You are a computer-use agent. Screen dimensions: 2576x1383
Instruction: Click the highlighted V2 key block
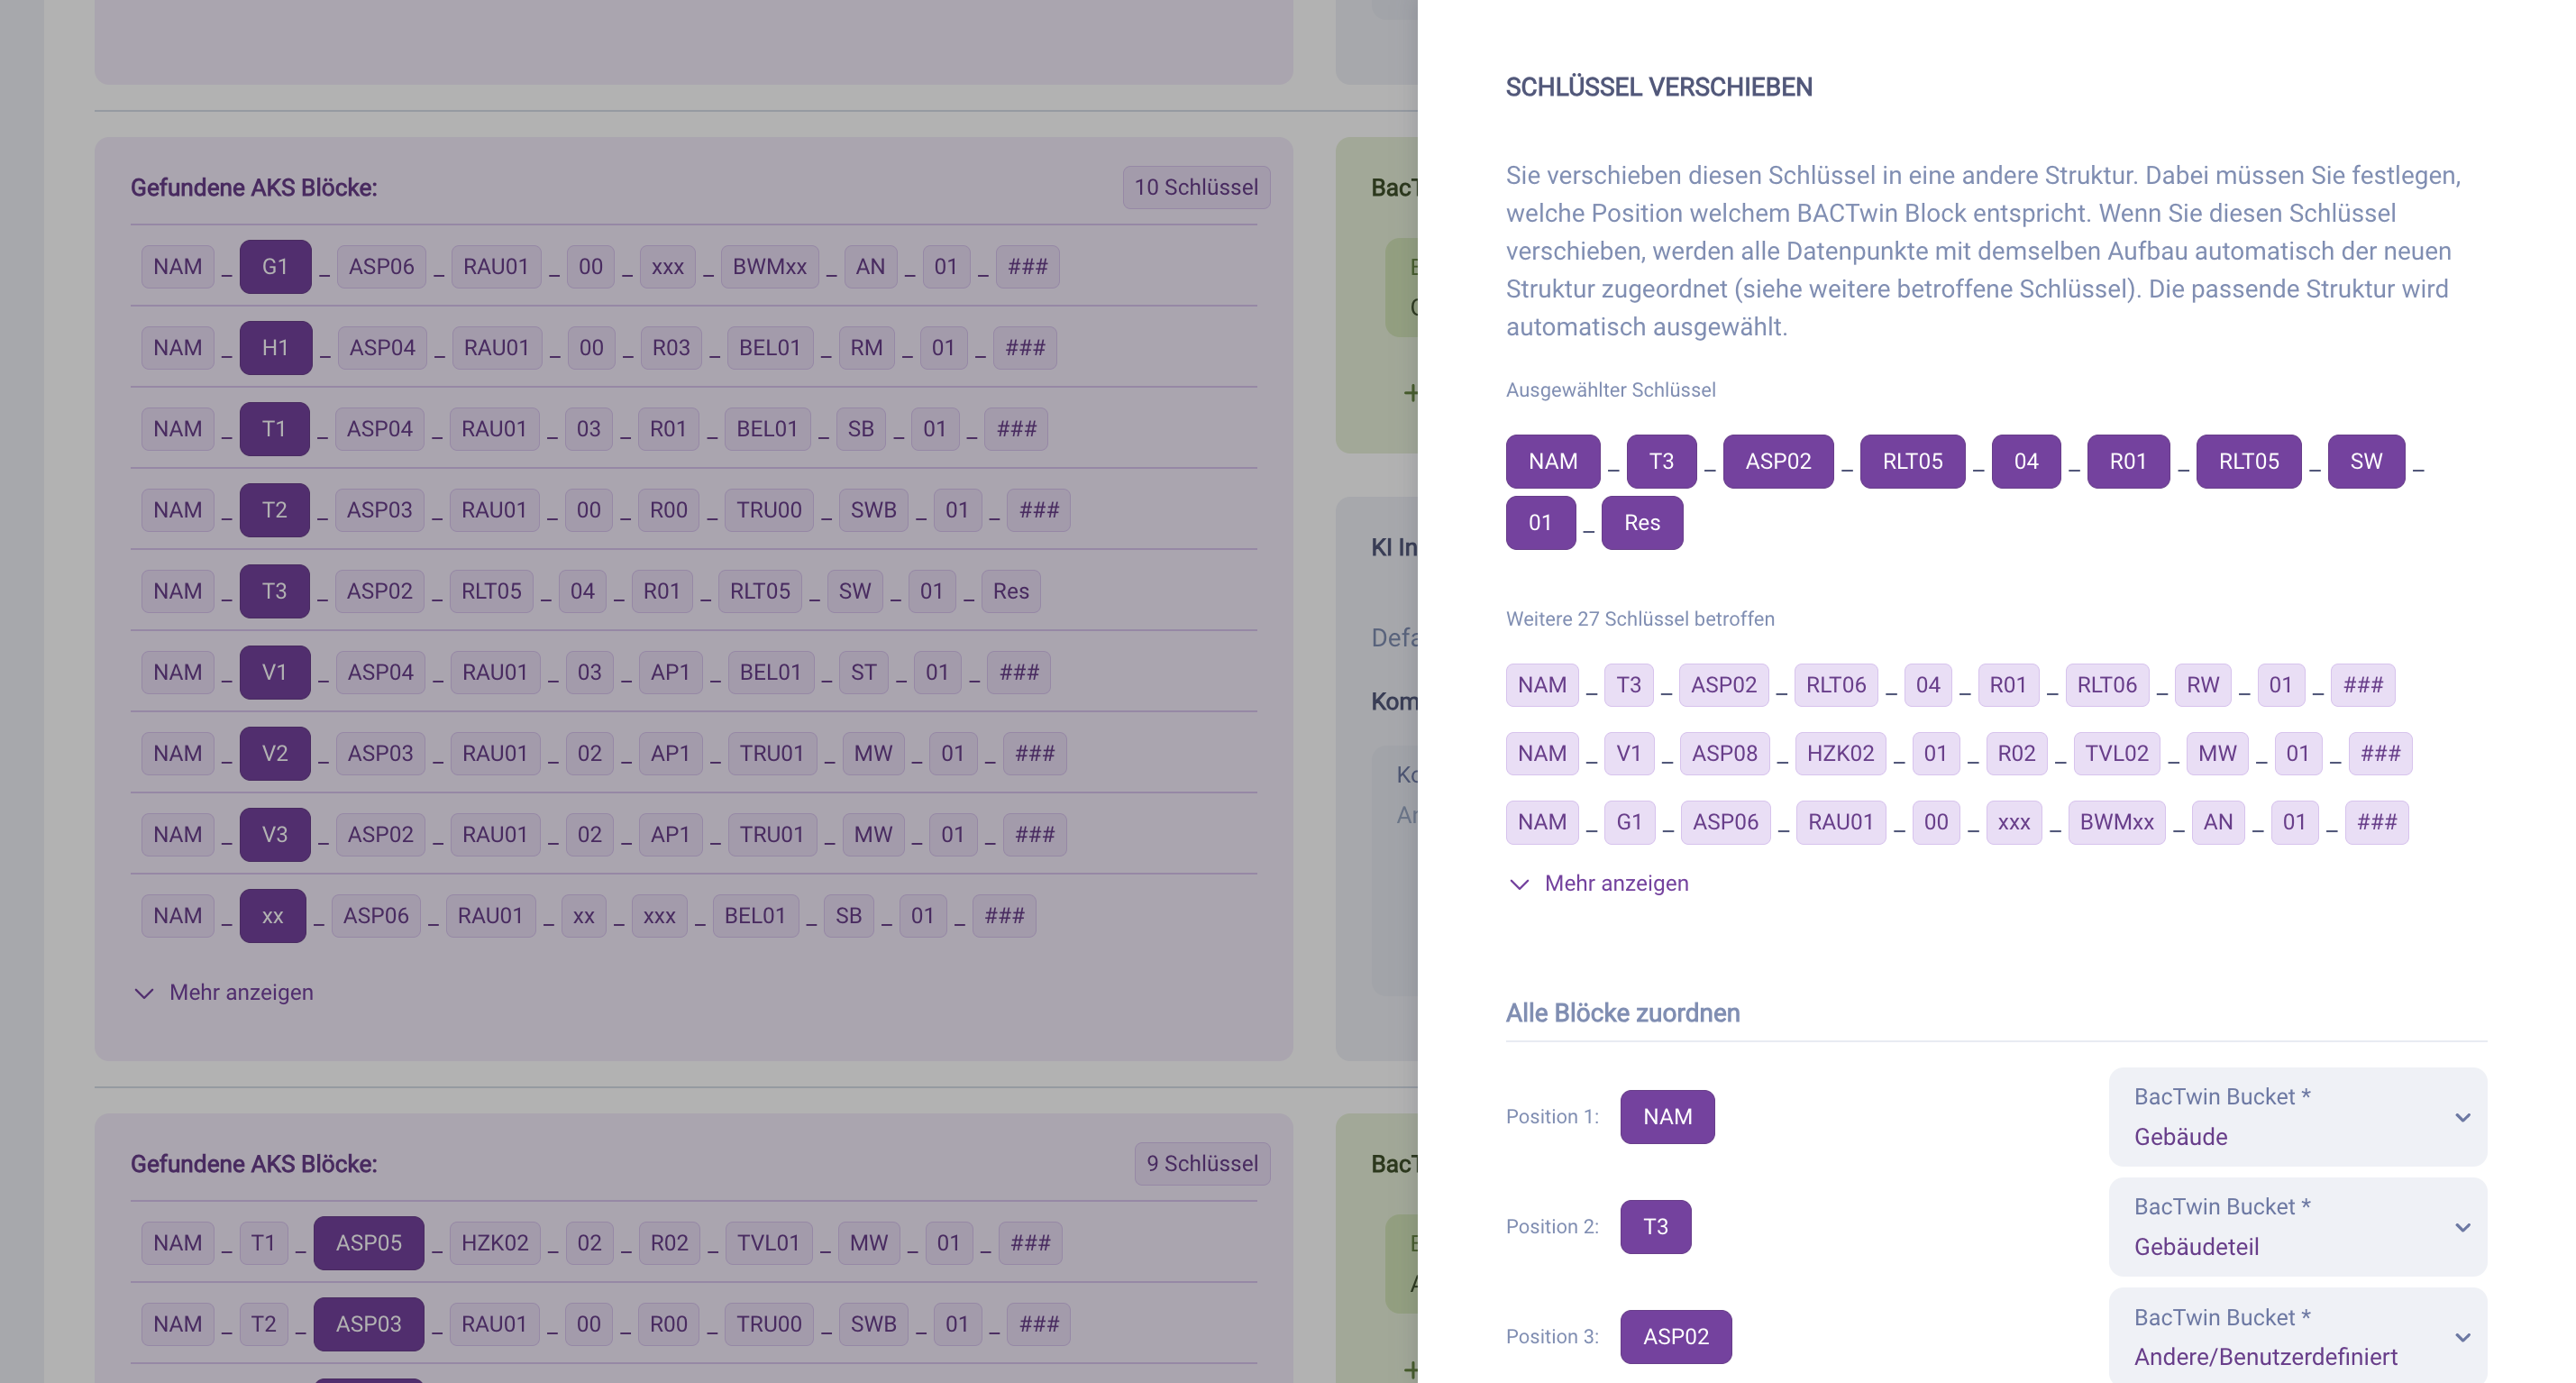(274, 753)
